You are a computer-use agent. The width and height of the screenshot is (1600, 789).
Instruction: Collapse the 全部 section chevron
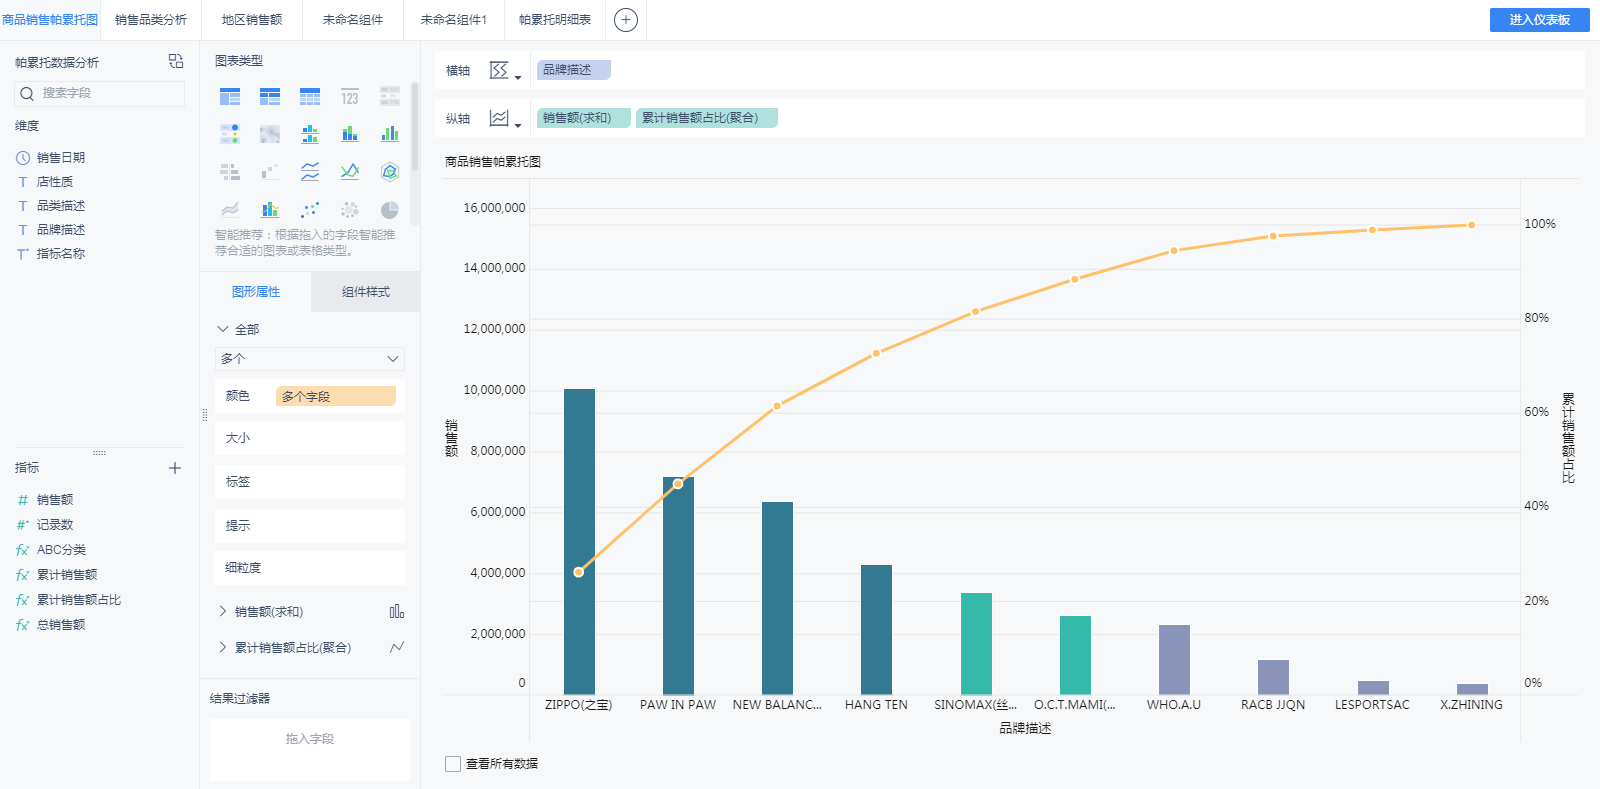(222, 329)
